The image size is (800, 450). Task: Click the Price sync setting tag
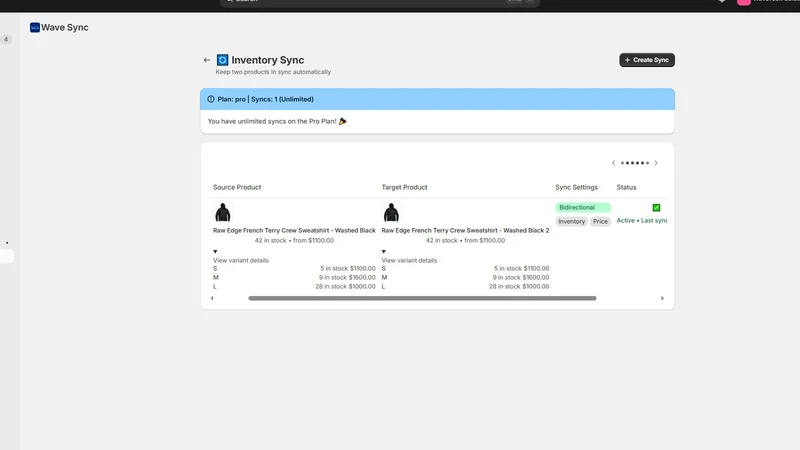(x=600, y=221)
